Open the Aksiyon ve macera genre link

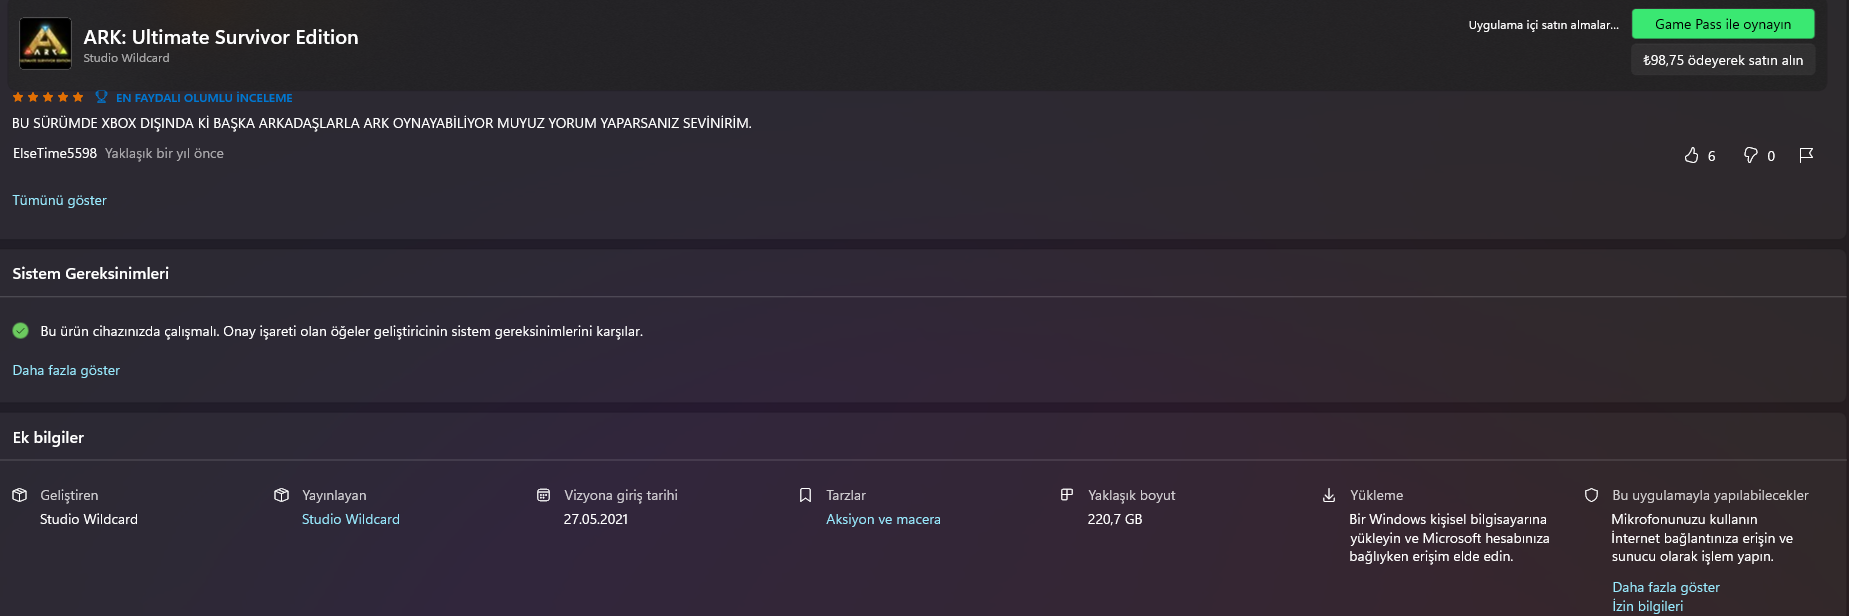click(883, 519)
